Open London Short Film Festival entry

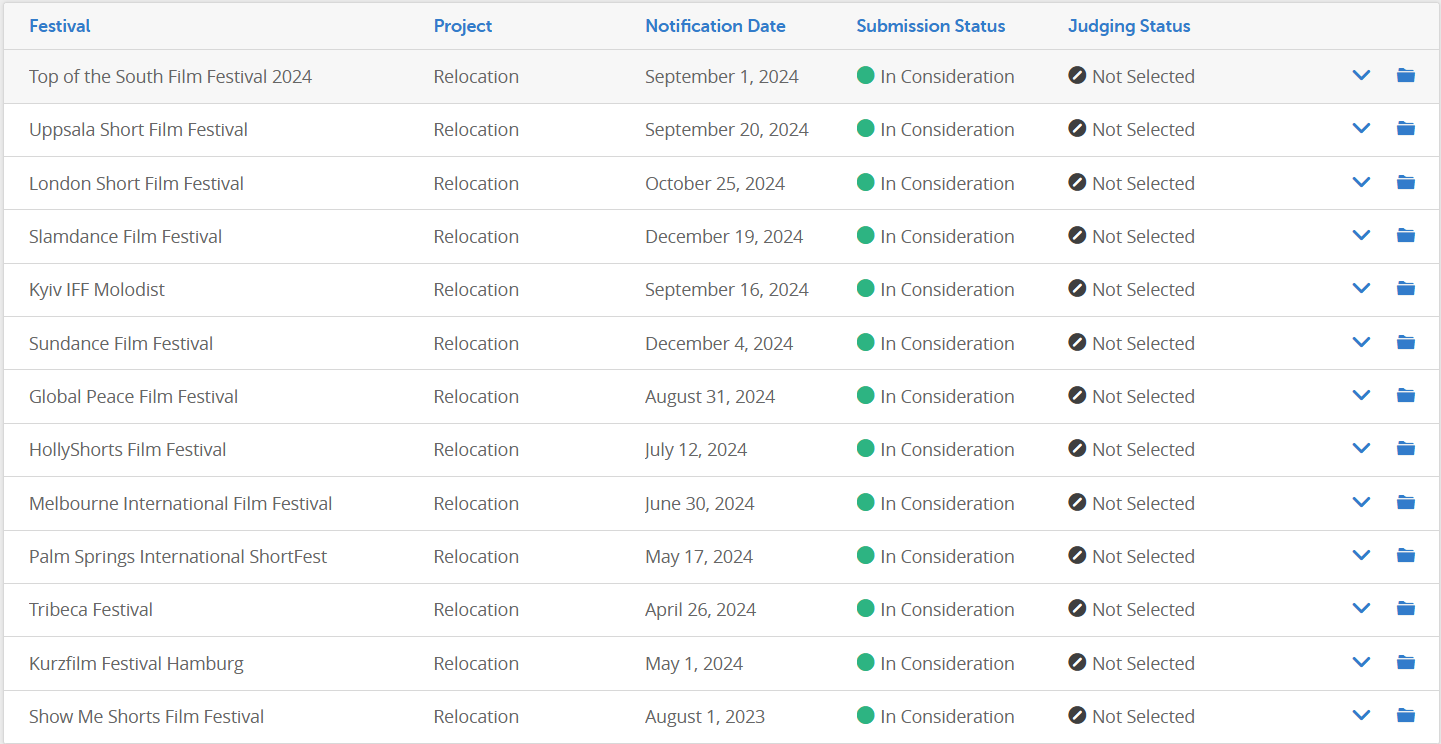click(x=136, y=183)
